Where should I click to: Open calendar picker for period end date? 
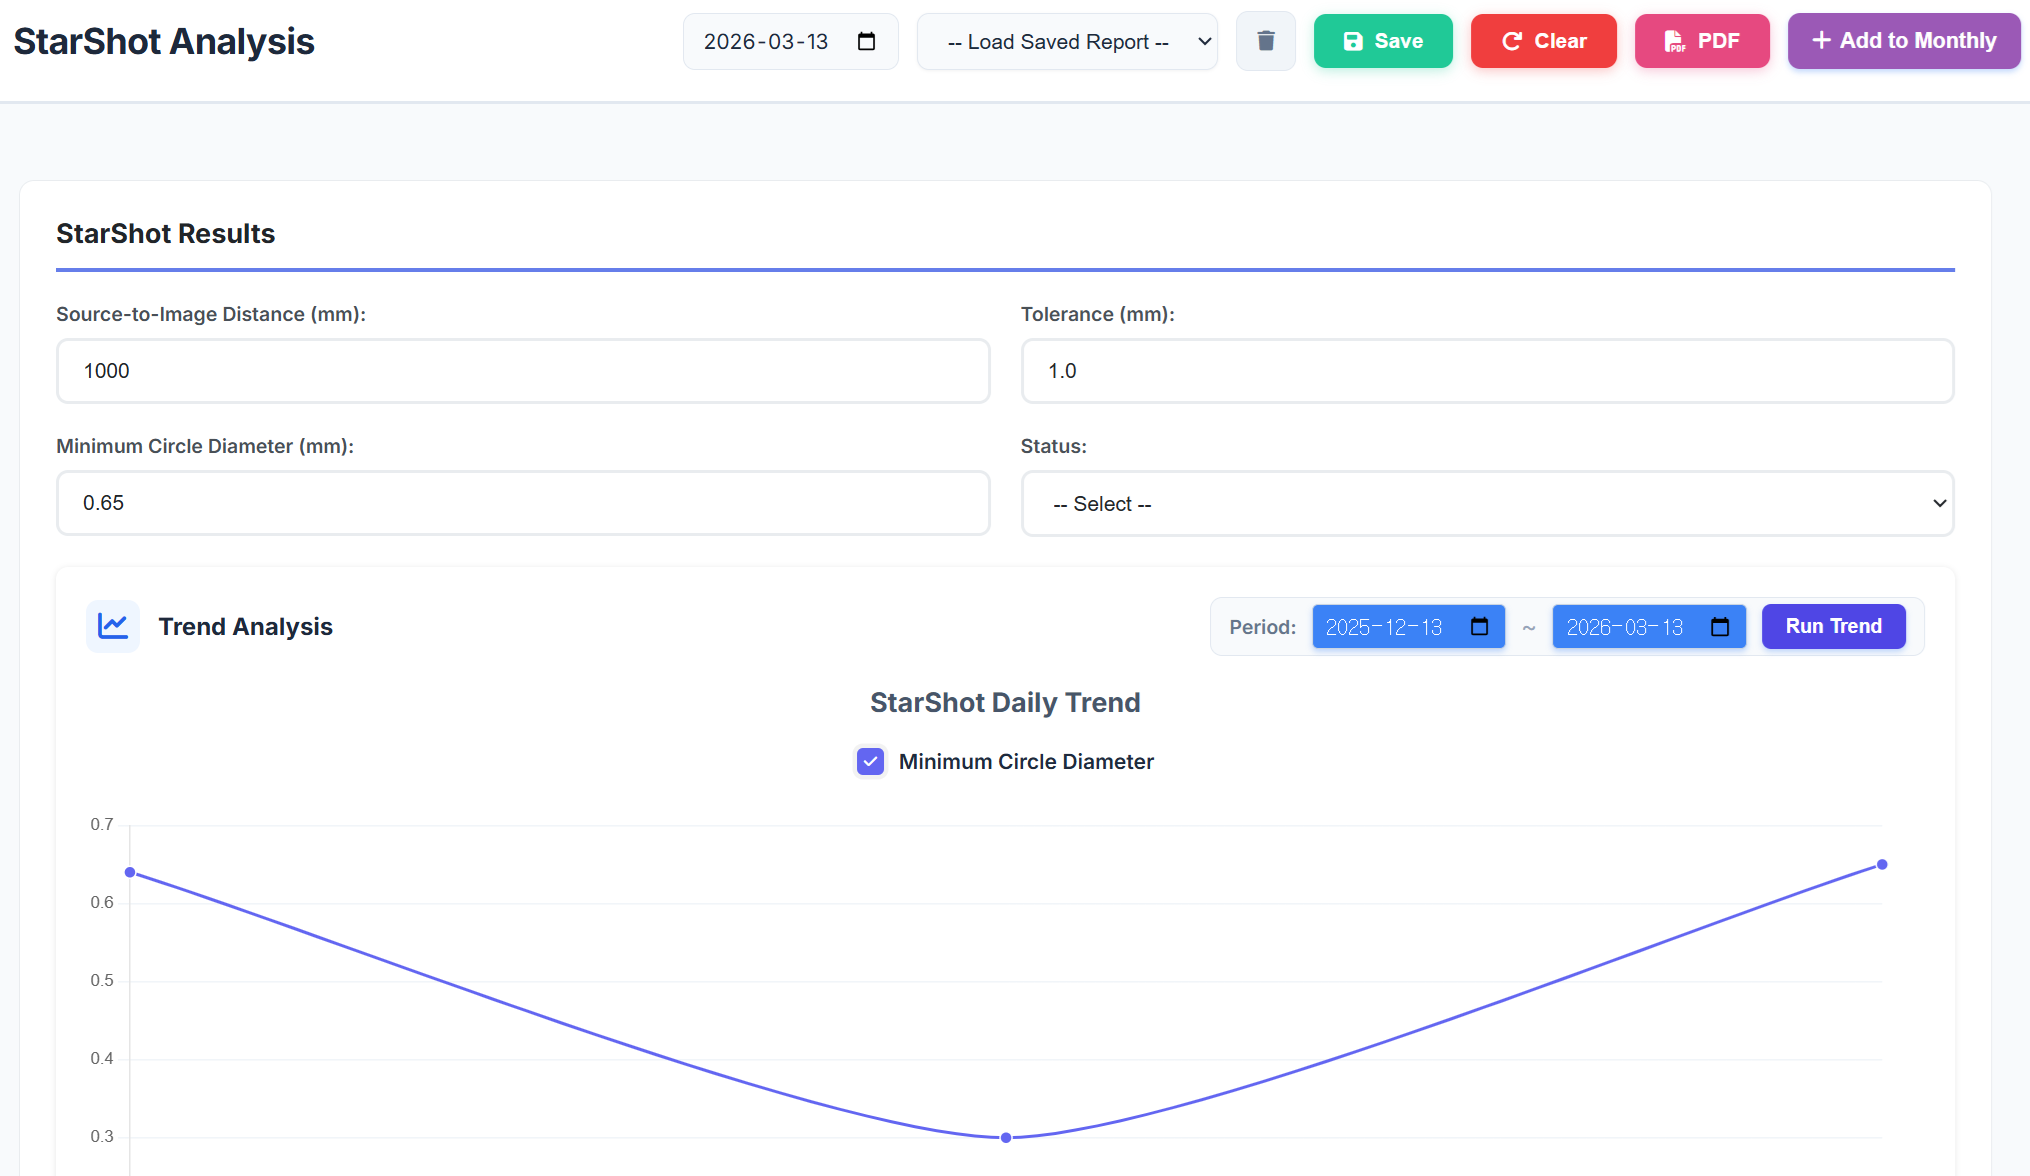[1720, 627]
